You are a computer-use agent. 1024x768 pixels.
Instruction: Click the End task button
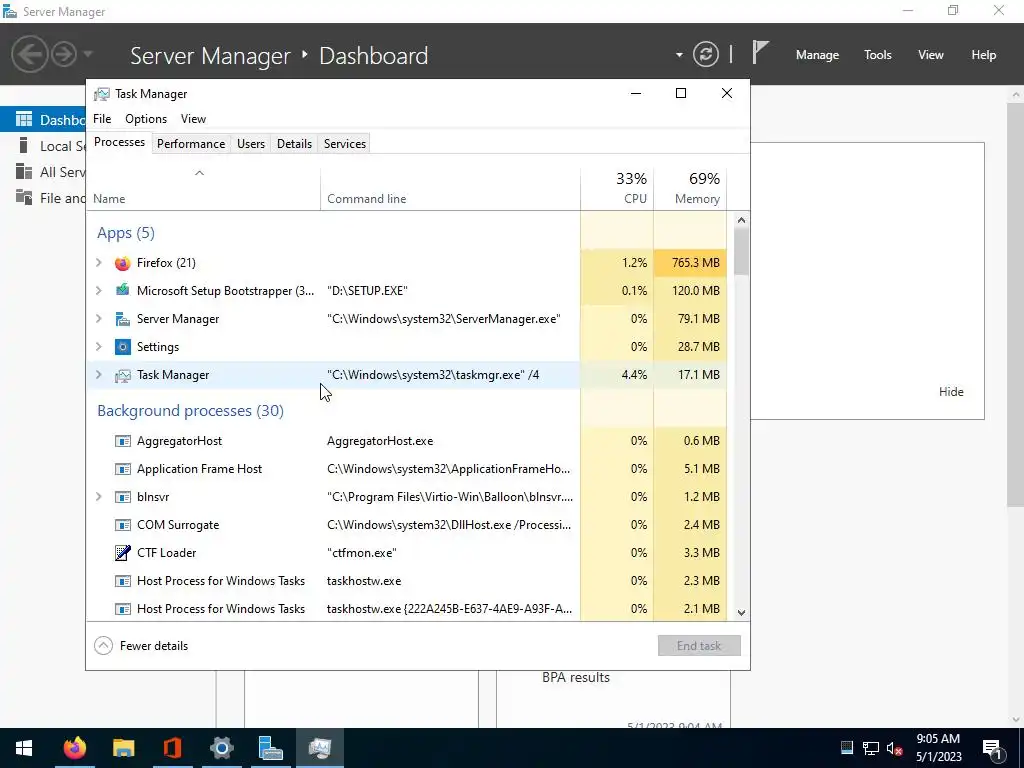[x=699, y=646]
